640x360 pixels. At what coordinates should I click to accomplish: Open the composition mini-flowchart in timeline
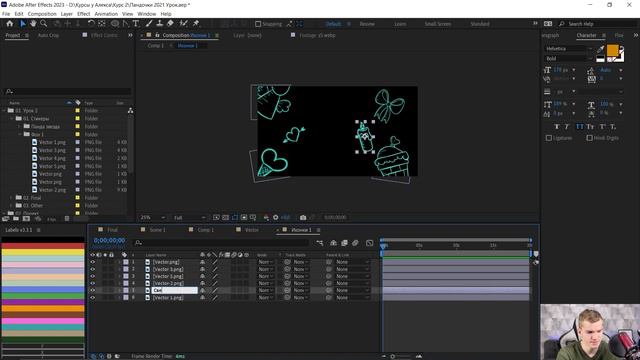[x=320, y=243]
